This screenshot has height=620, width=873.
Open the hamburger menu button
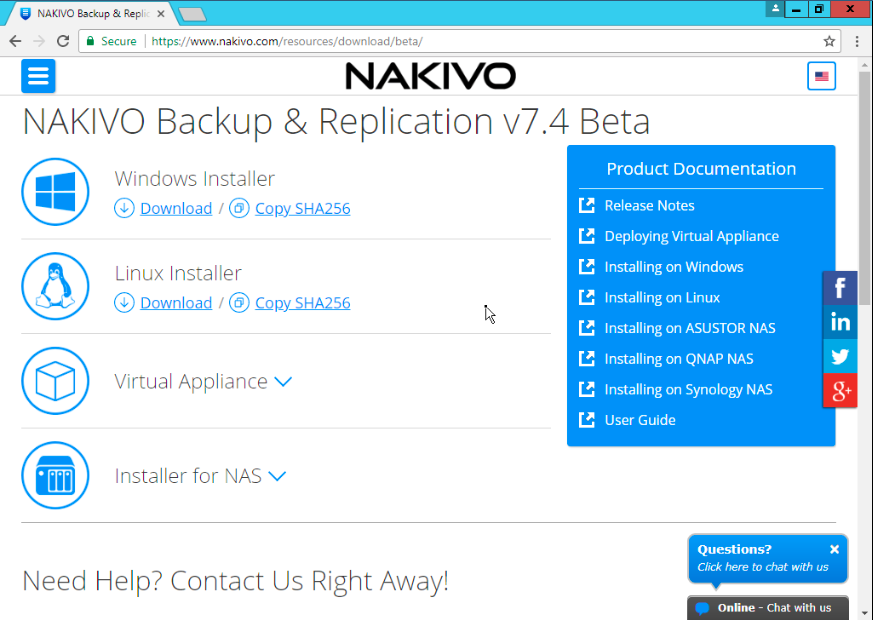click(38, 76)
